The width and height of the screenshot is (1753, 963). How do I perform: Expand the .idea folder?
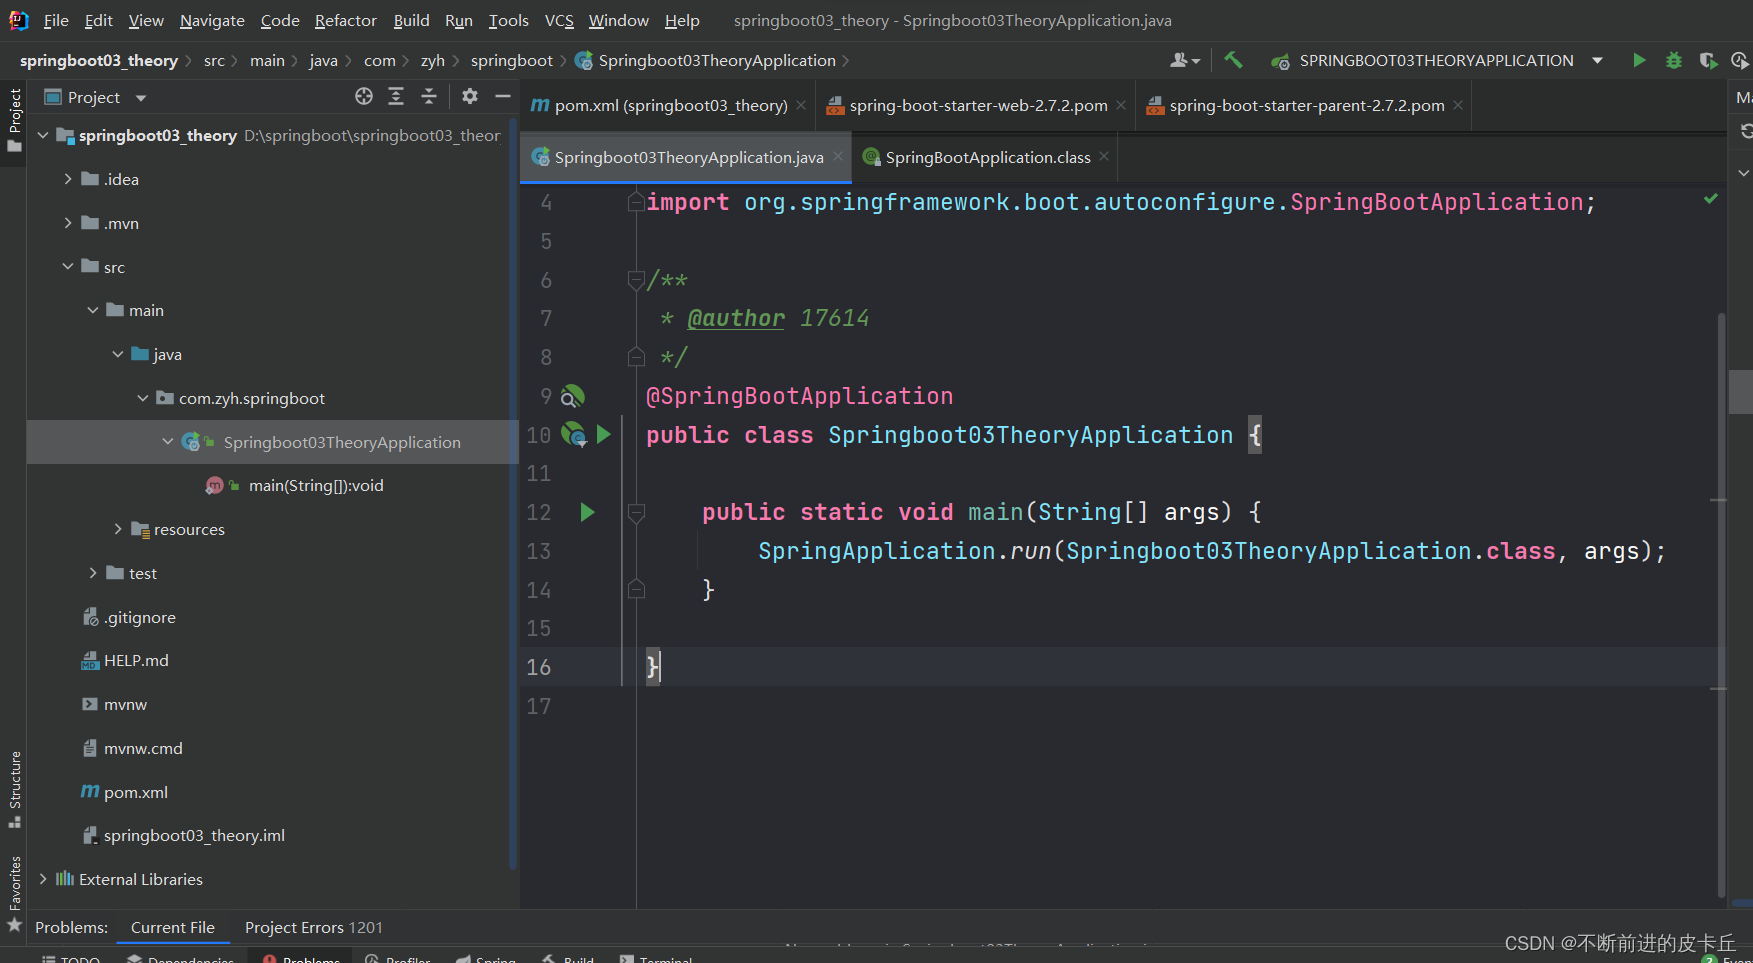(68, 179)
